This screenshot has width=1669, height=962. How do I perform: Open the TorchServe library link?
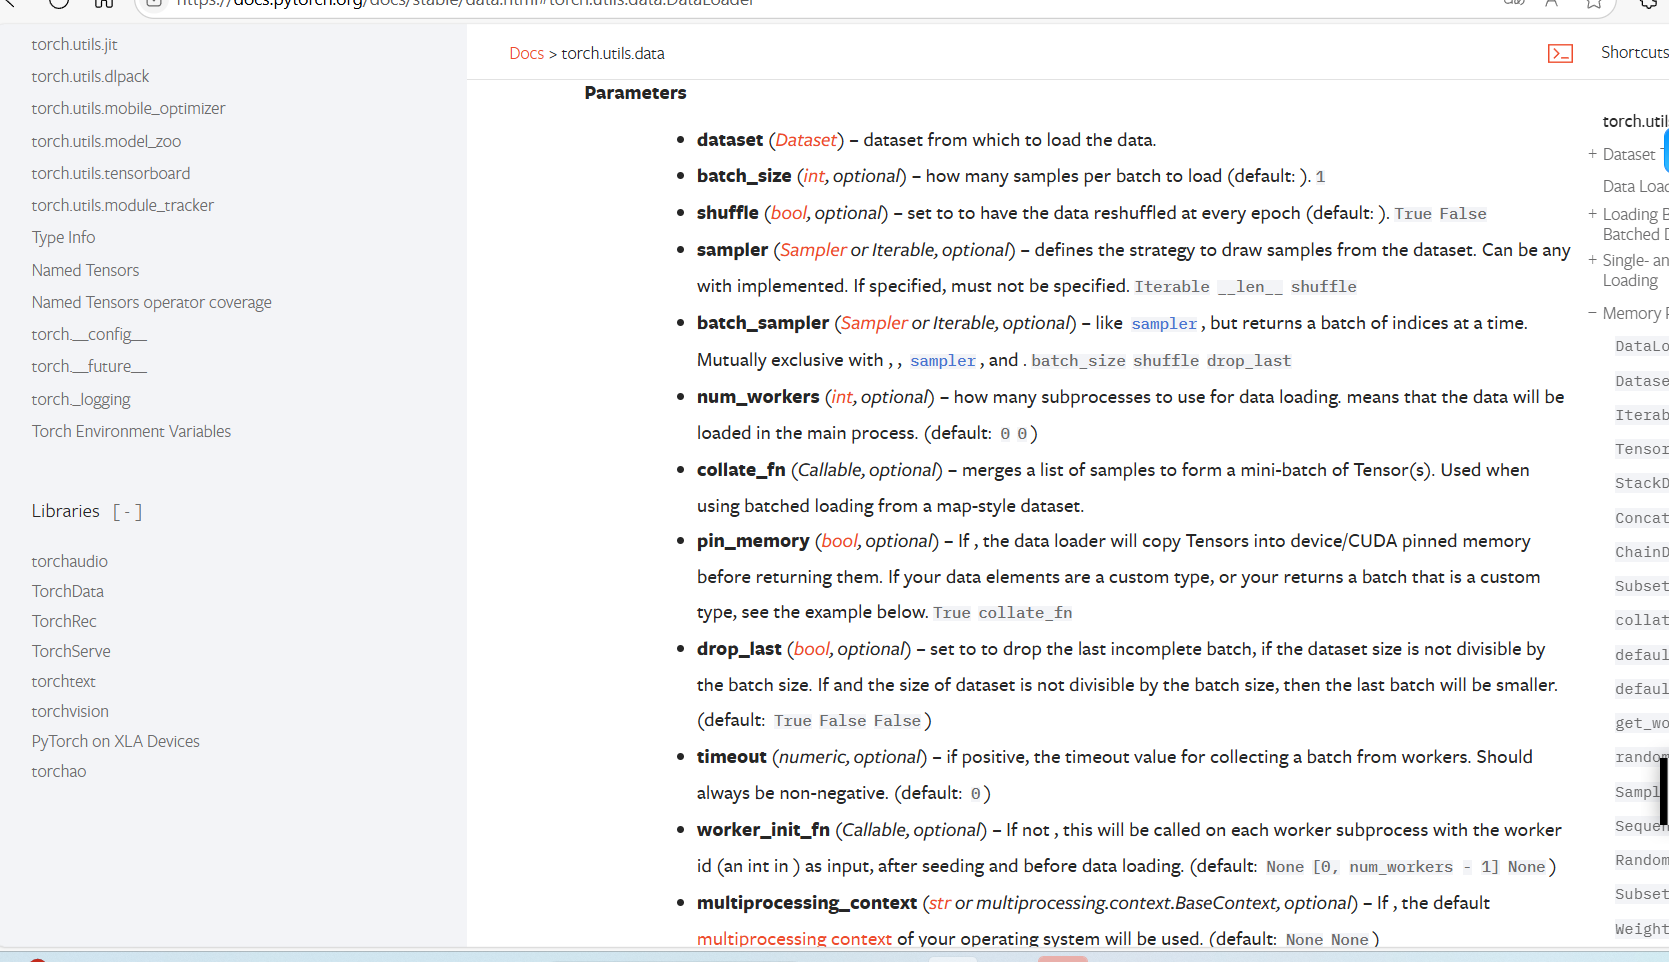(71, 652)
